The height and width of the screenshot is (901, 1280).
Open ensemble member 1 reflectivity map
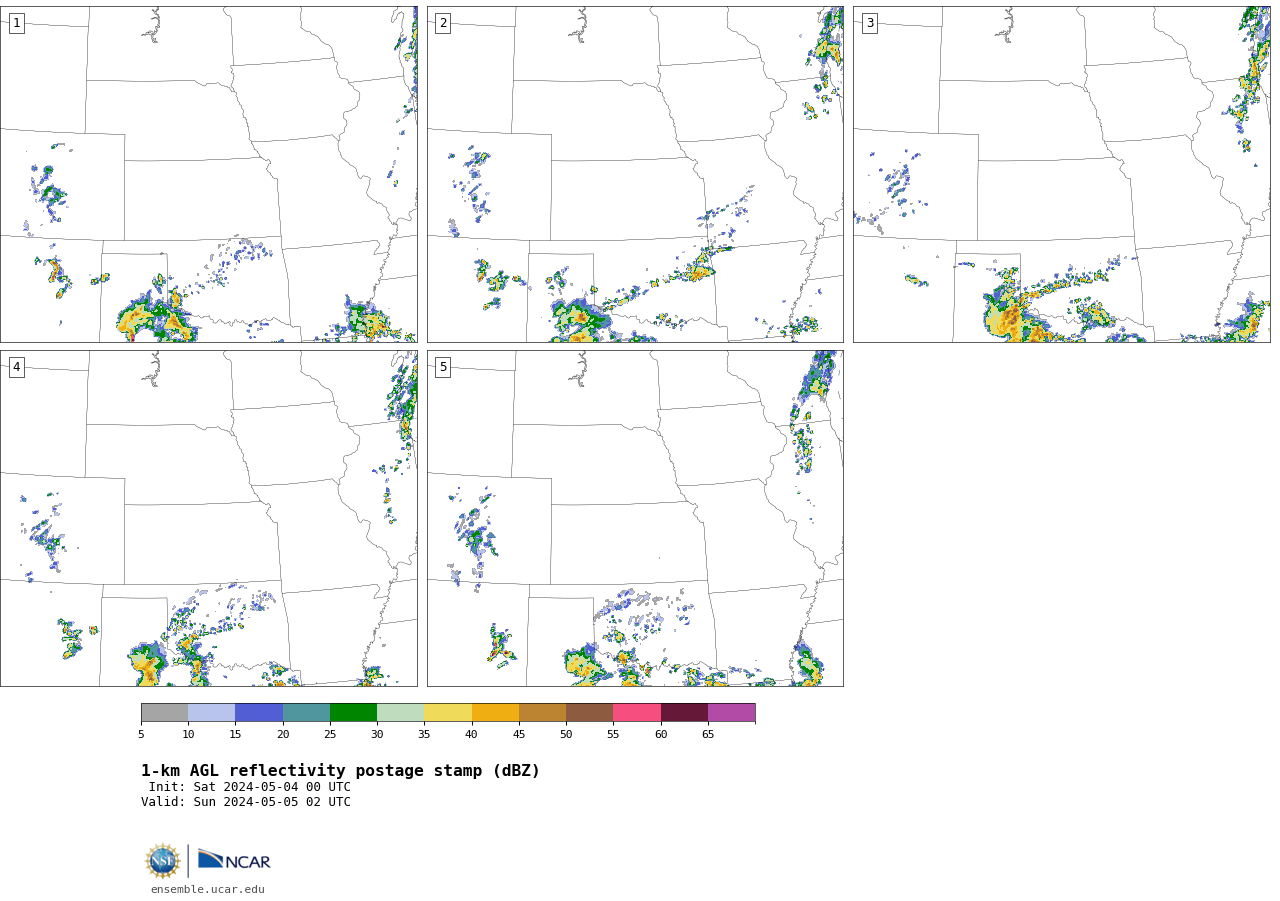[208, 174]
